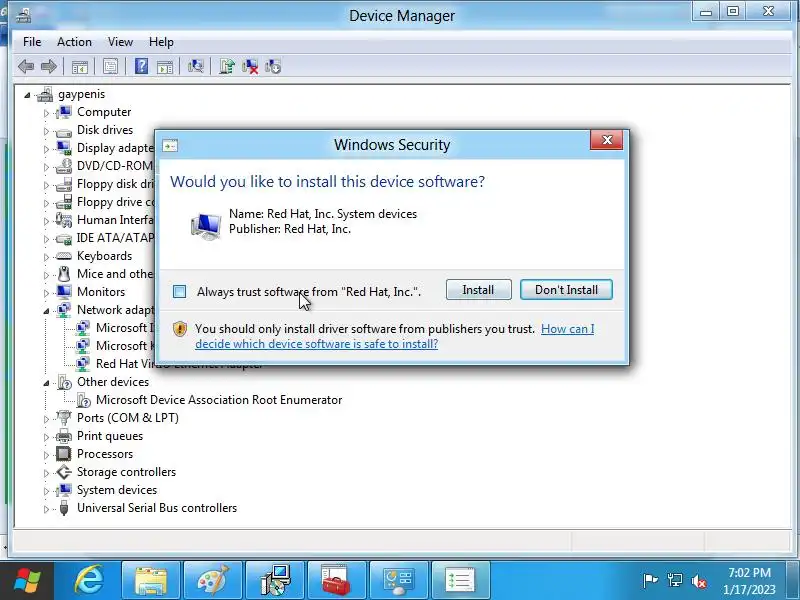
Task: Collapse the gaypenis root node
Action: point(27,95)
